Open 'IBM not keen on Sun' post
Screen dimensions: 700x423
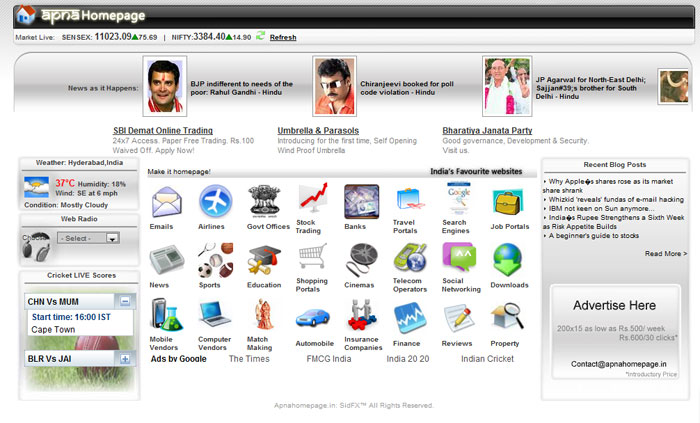click(x=601, y=208)
